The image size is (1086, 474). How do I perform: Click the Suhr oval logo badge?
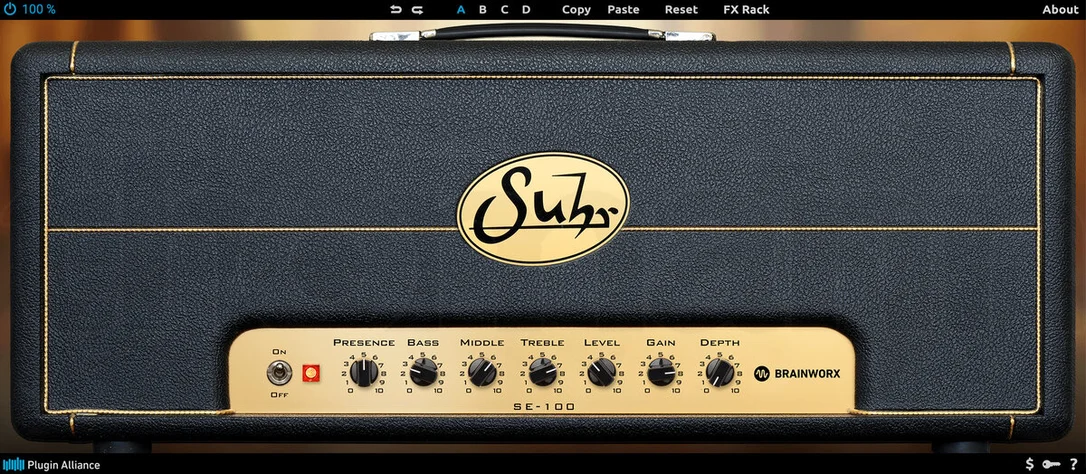click(x=543, y=209)
